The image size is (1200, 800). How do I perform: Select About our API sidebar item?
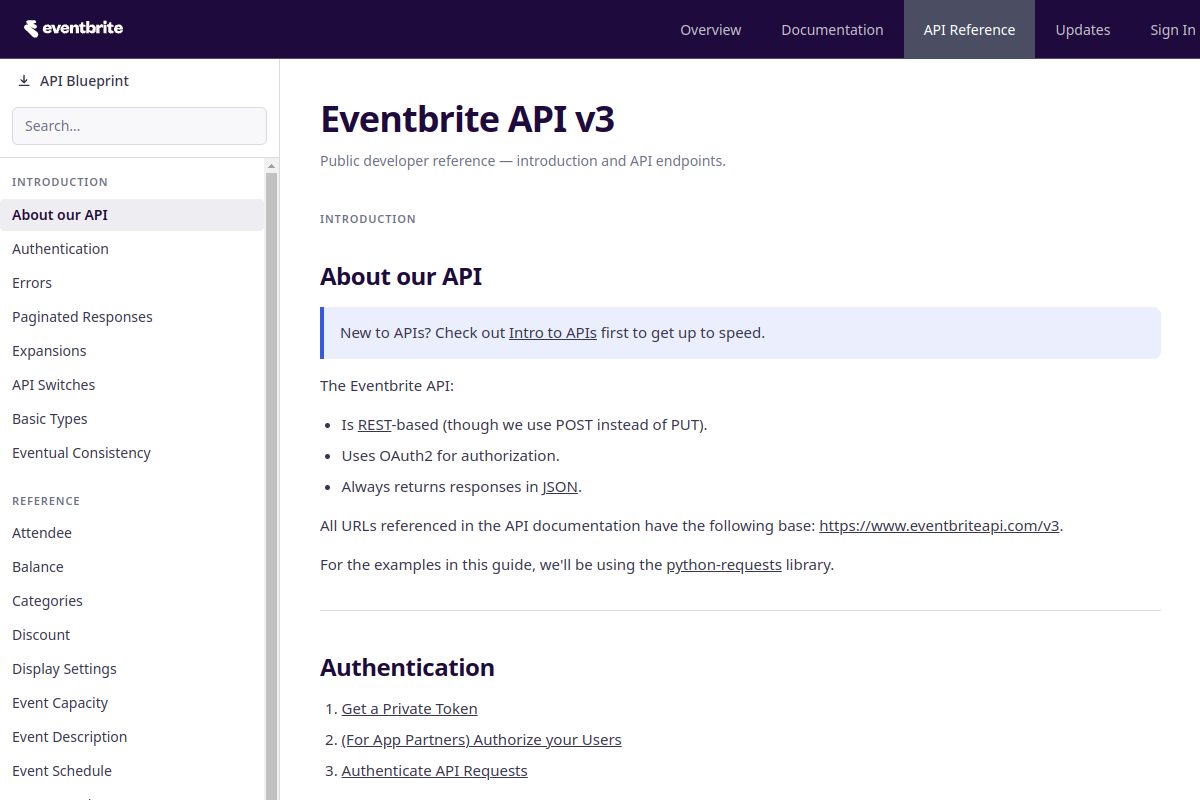132,215
